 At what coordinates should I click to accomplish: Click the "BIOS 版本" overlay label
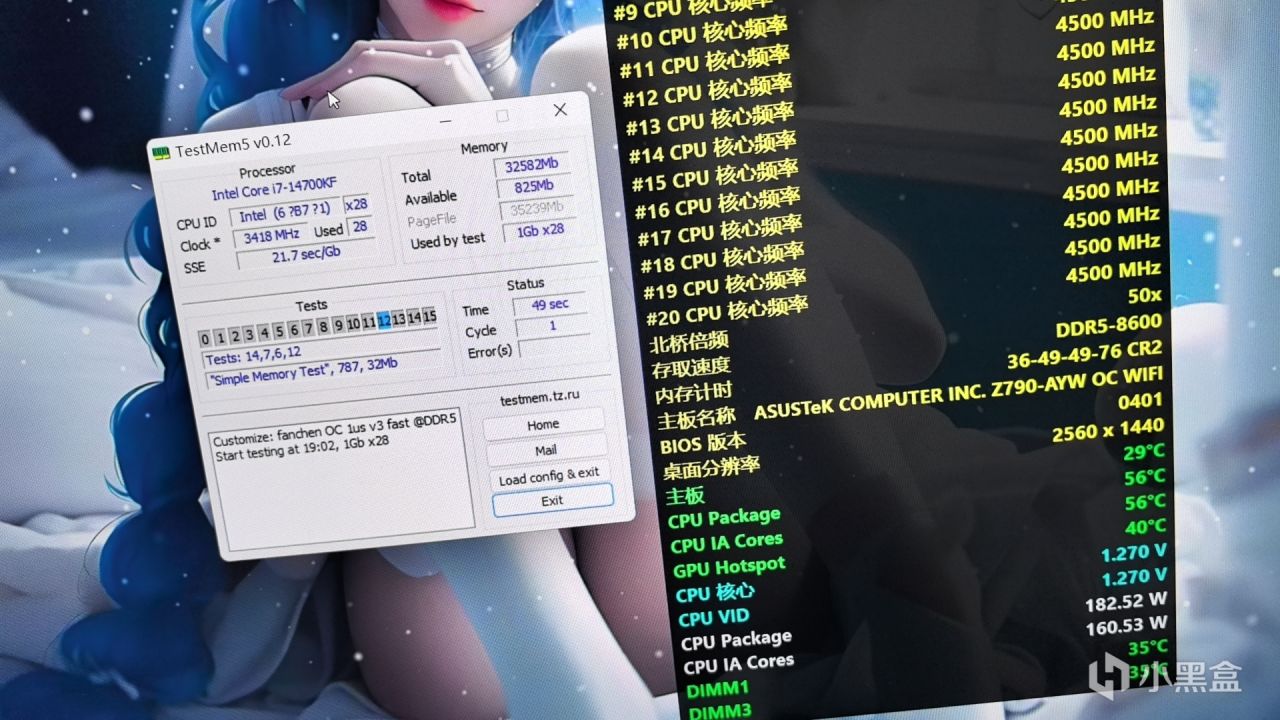pyautogui.click(x=703, y=442)
